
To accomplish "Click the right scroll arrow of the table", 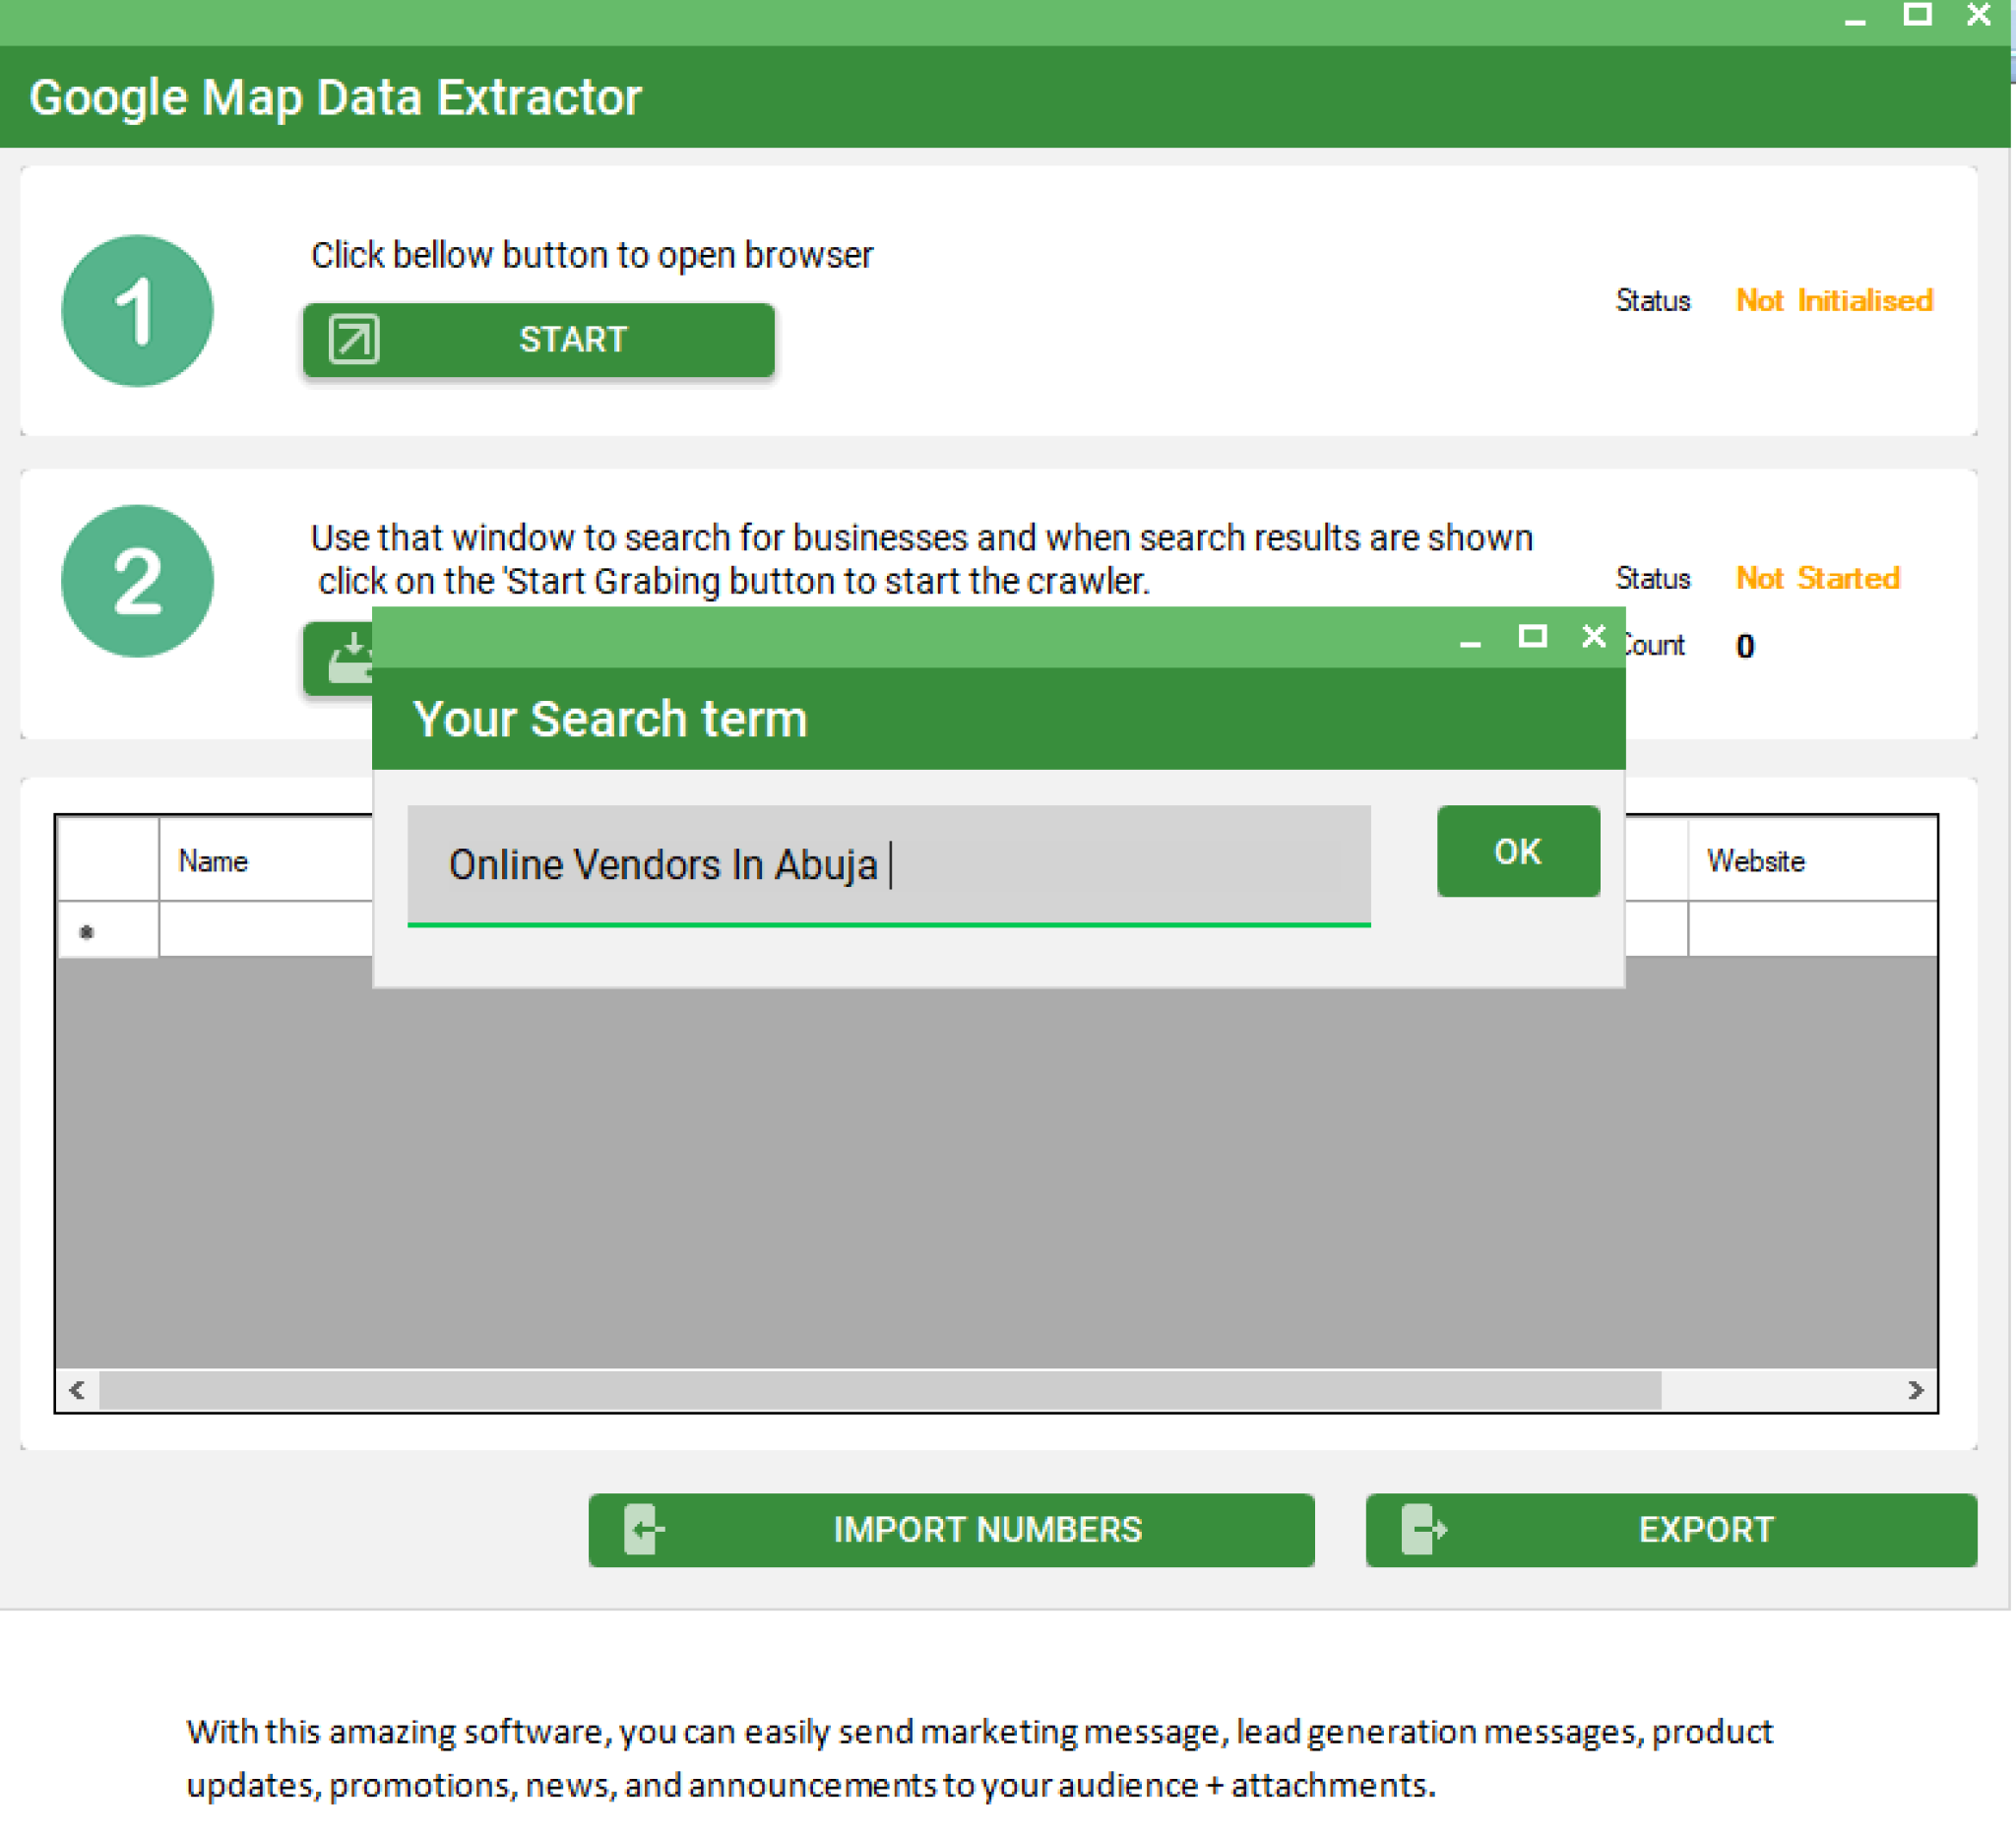I will (x=1917, y=1389).
